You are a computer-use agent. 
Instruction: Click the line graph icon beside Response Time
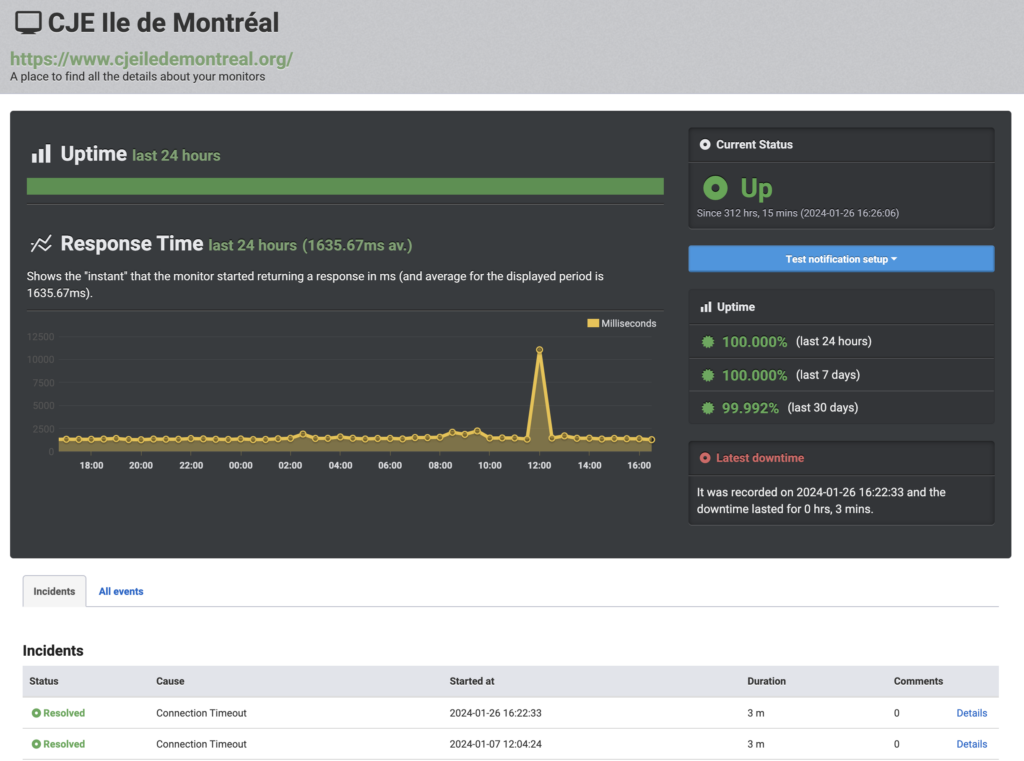(x=41, y=244)
